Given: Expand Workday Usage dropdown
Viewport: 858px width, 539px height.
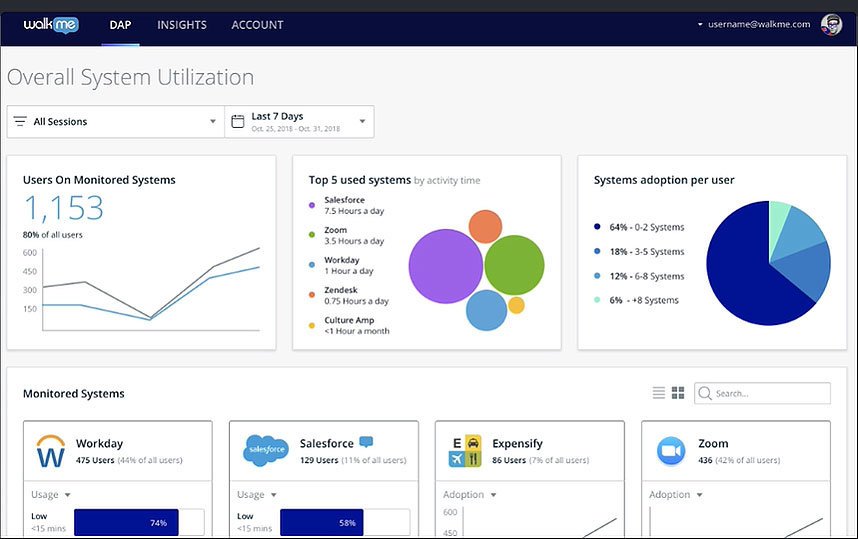Looking at the screenshot, I should [x=51, y=495].
